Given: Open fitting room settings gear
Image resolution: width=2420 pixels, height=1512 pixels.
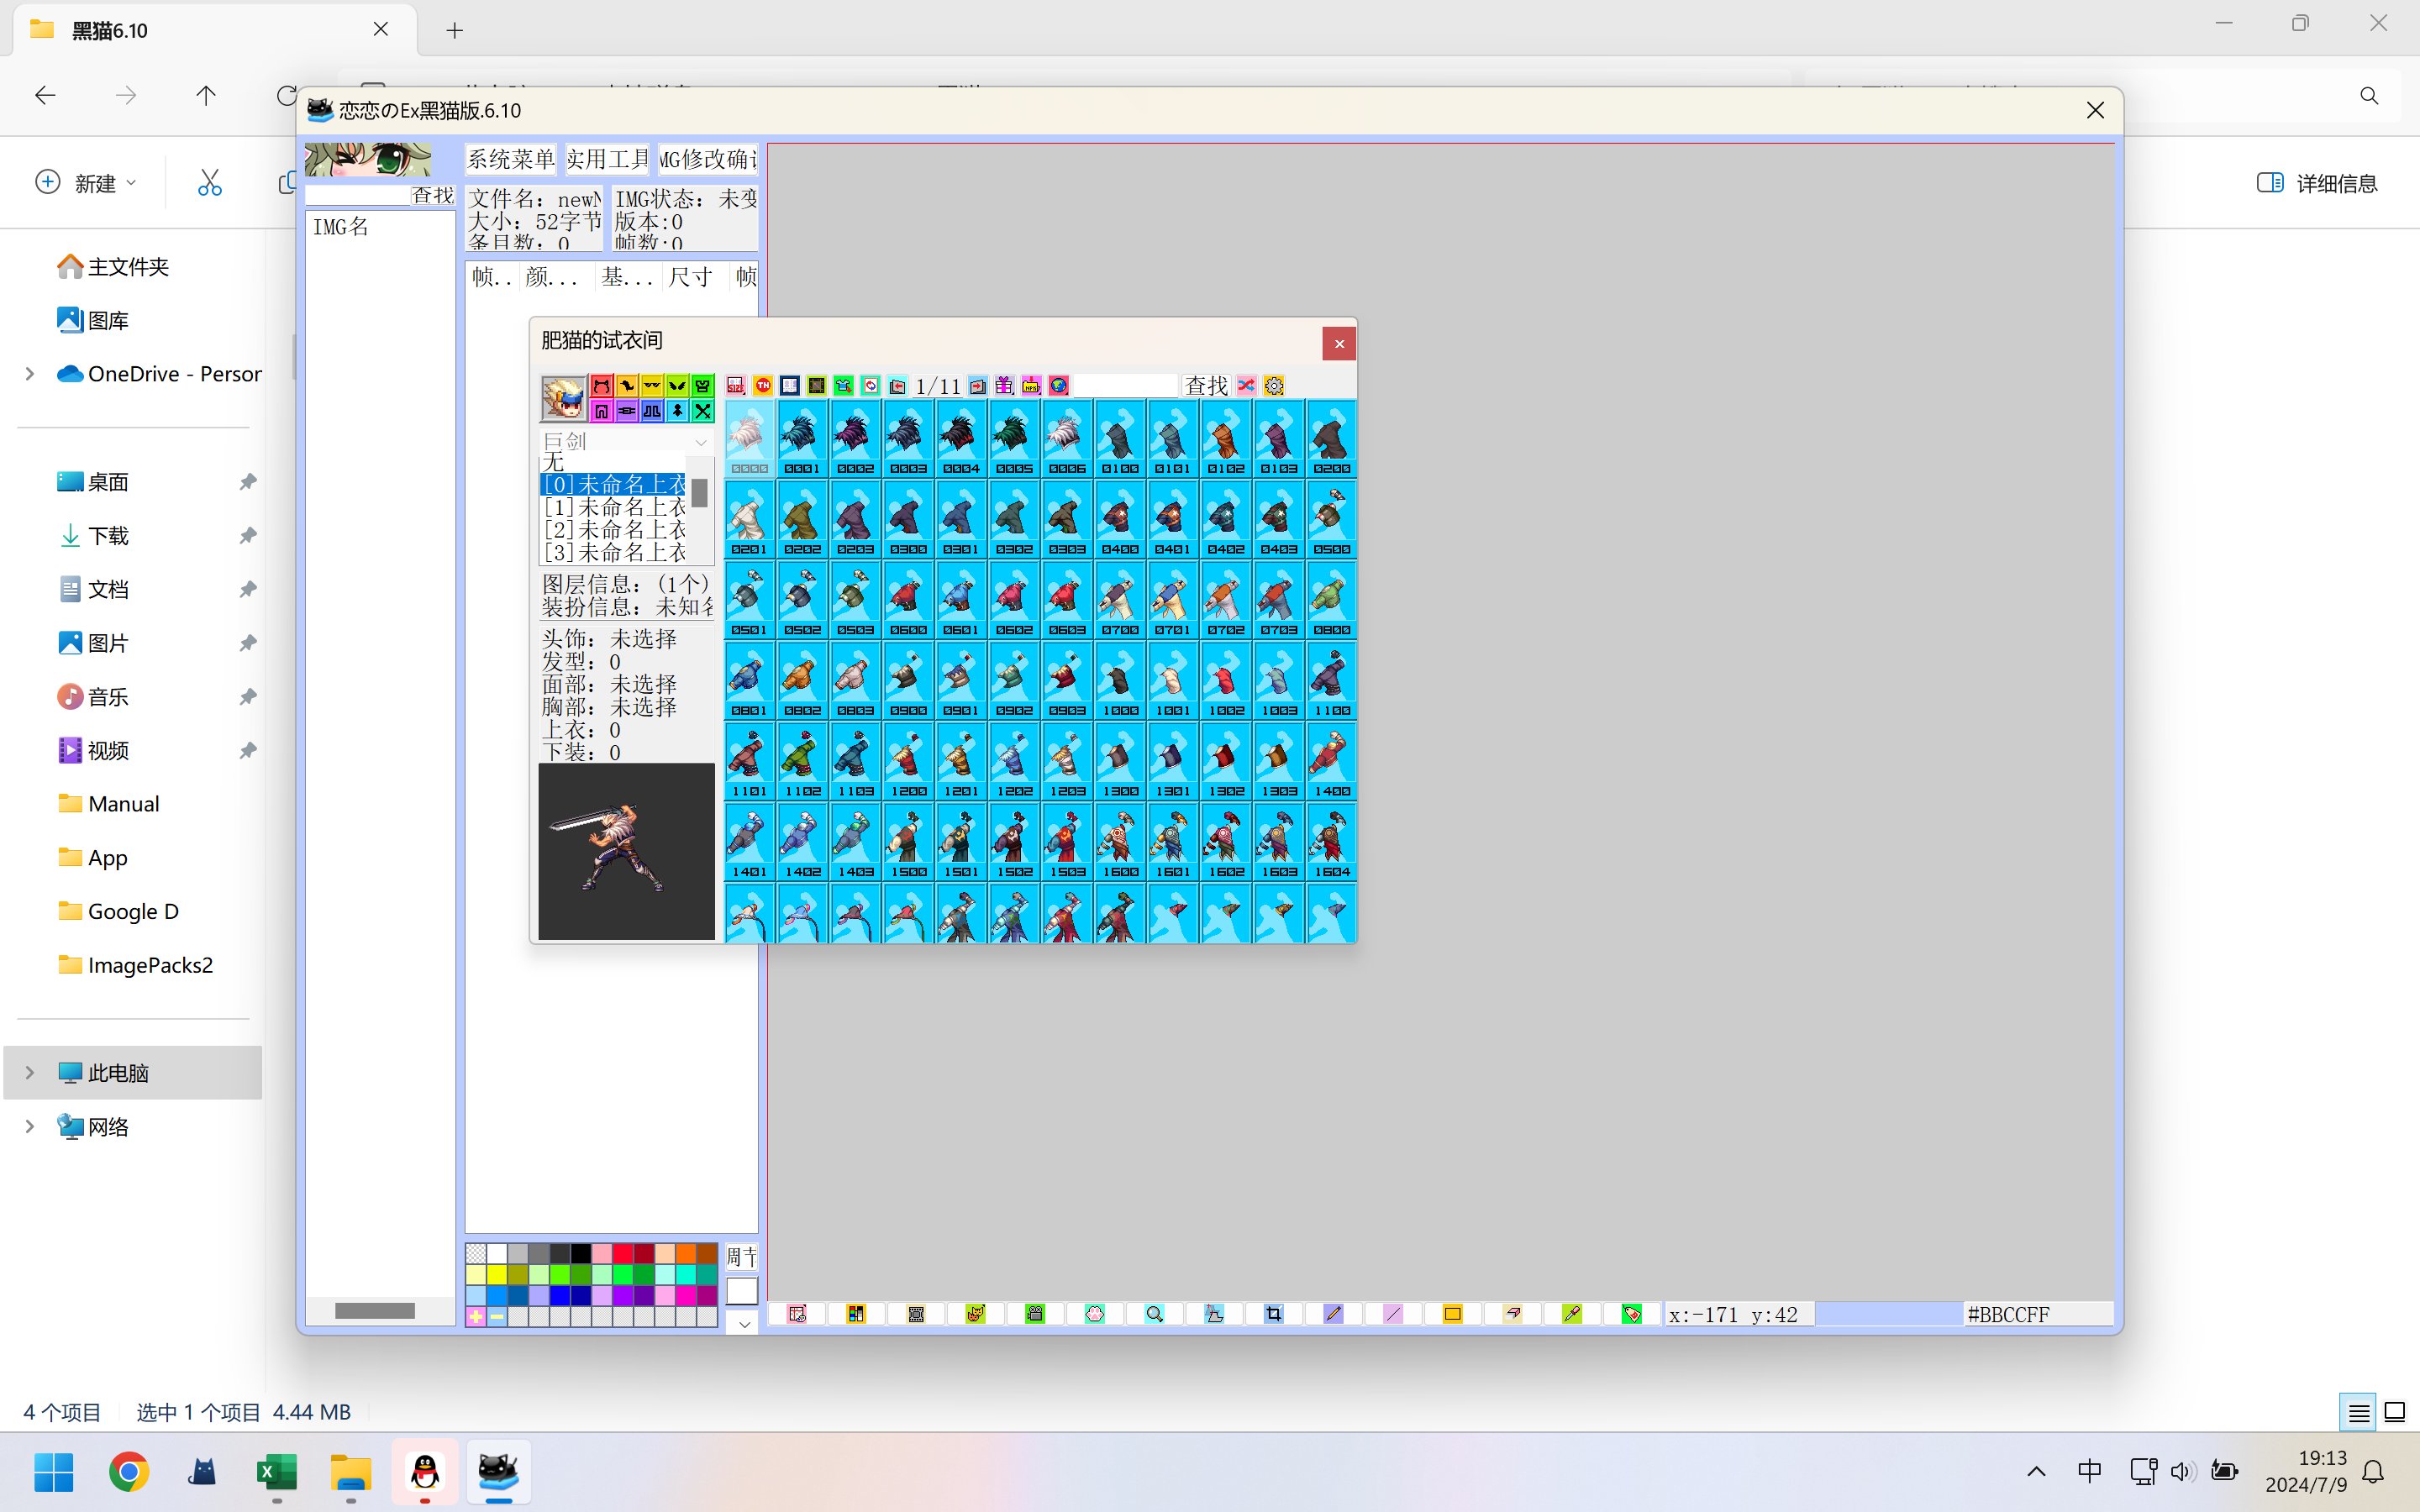Looking at the screenshot, I should pyautogui.click(x=1274, y=386).
